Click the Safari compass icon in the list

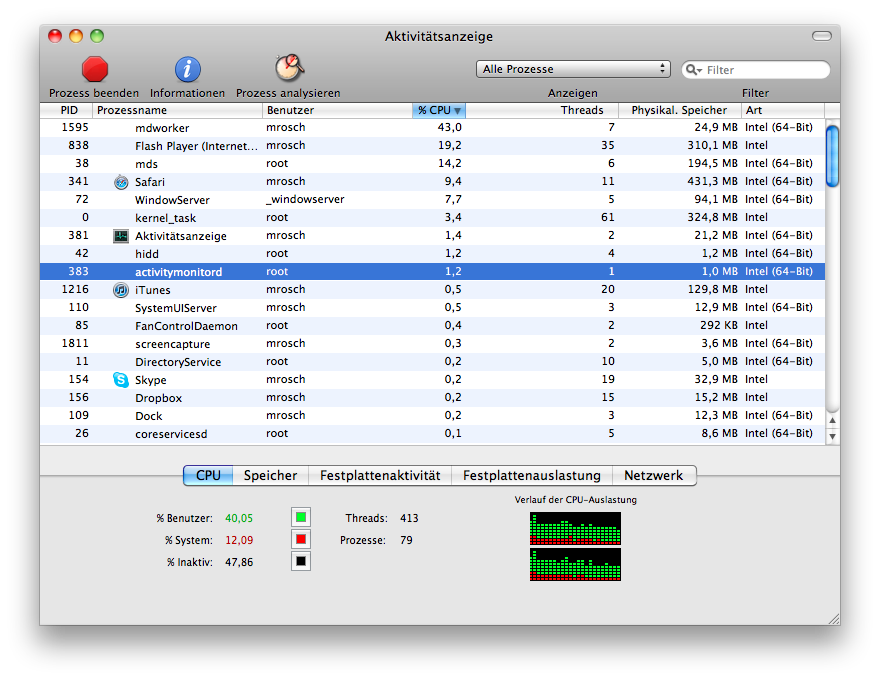click(x=121, y=182)
